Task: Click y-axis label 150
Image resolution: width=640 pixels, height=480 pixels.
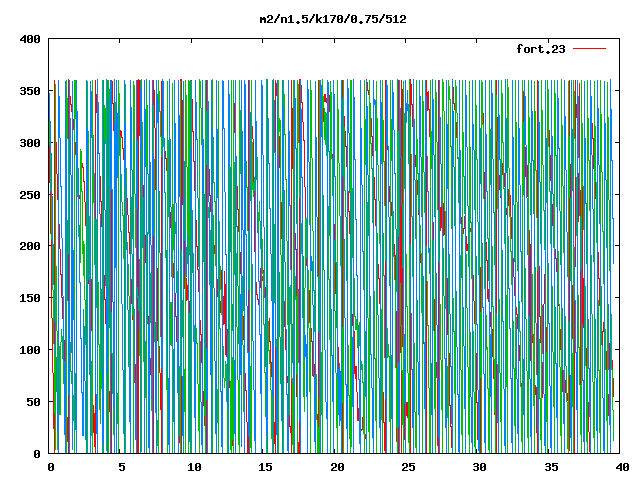Action: (x=30, y=298)
